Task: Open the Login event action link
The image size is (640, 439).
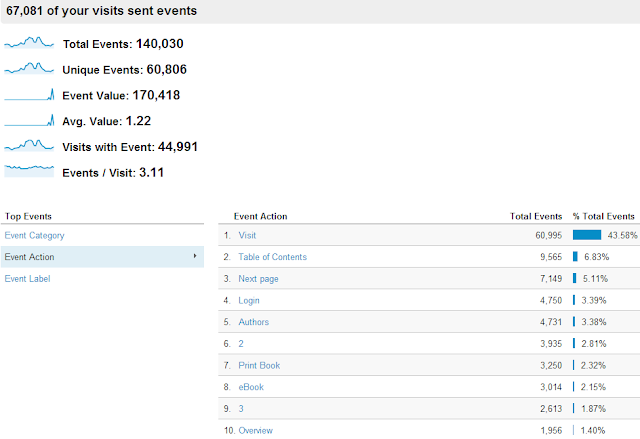Action: coord(249,300)
